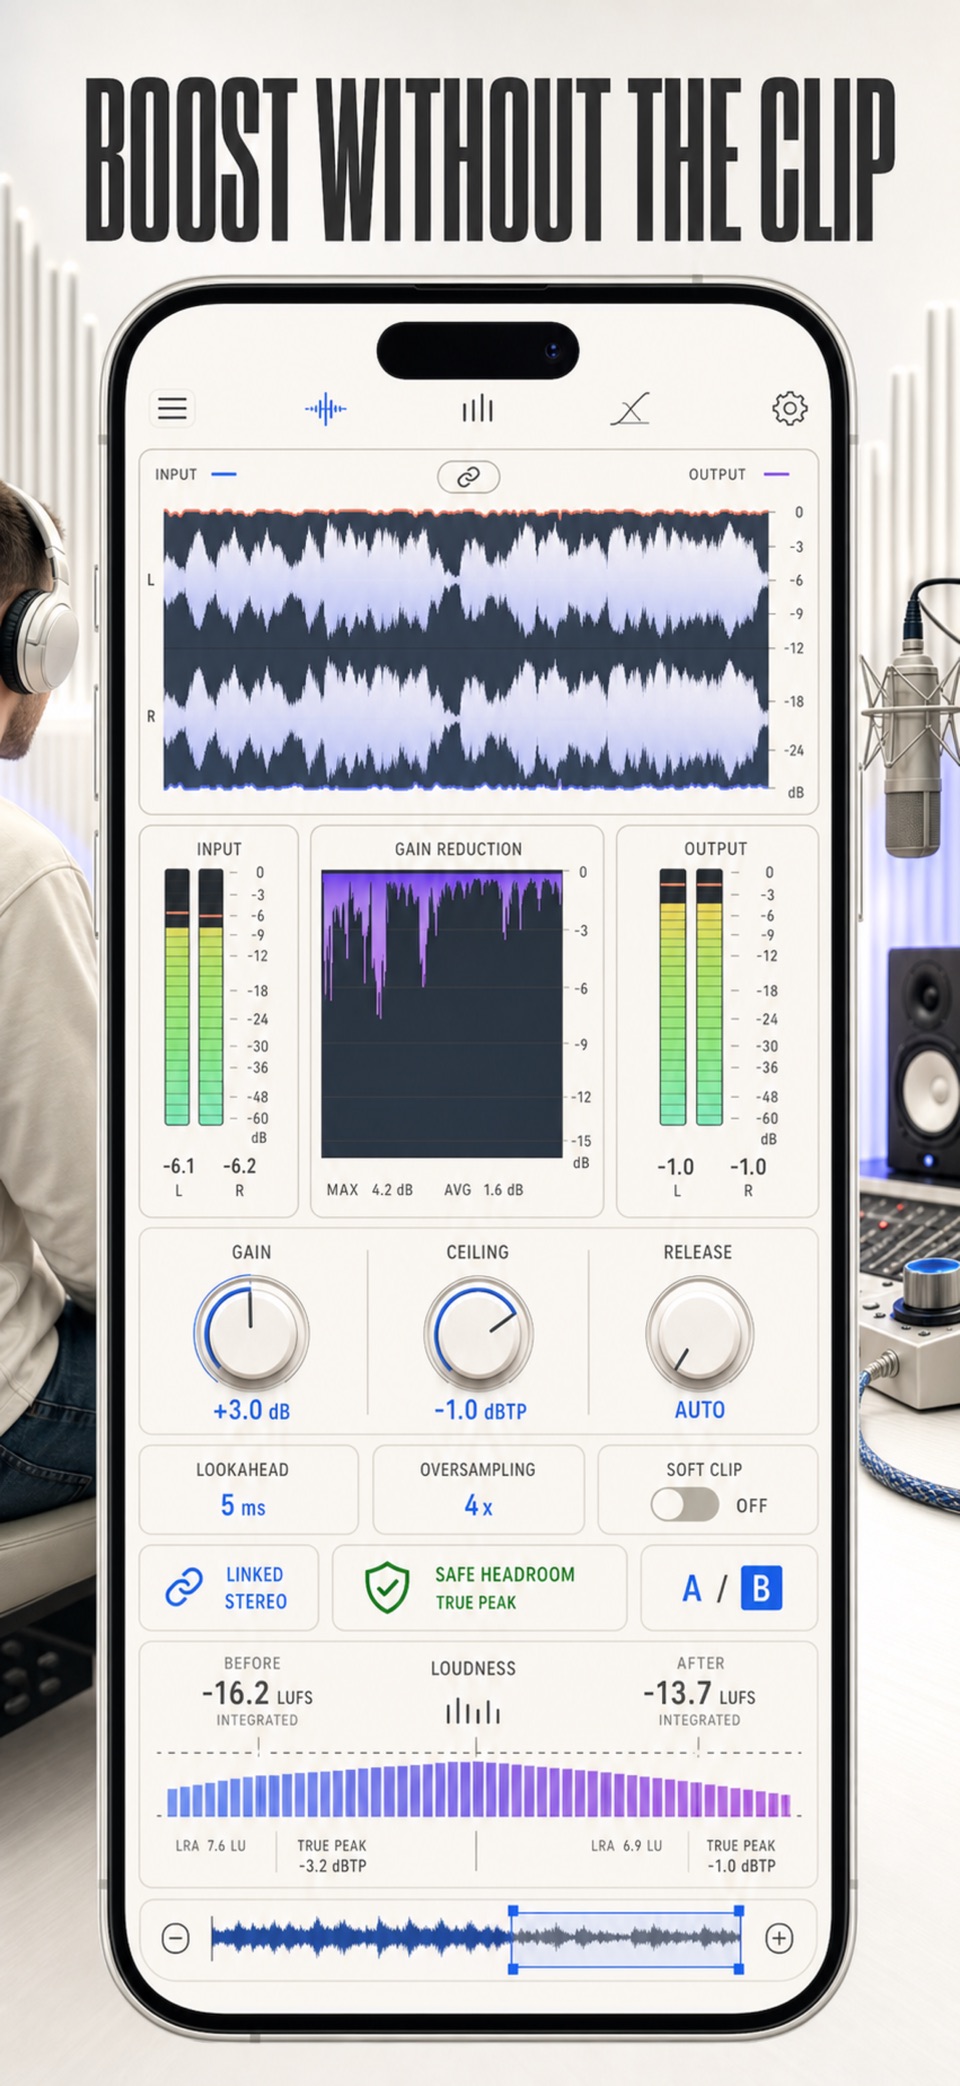
Task: Enable the Soft Clip switch
Action: coord(684,1505)
